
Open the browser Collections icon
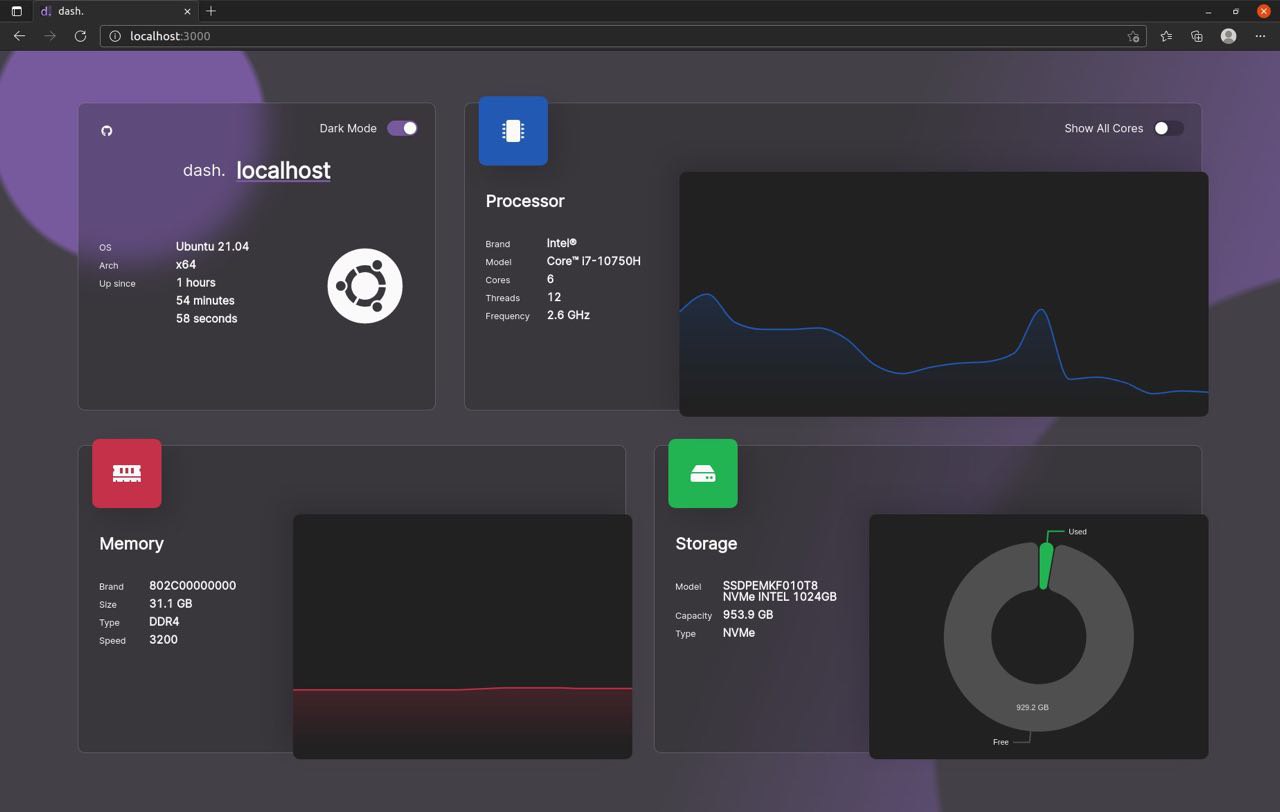(1196, 36)
